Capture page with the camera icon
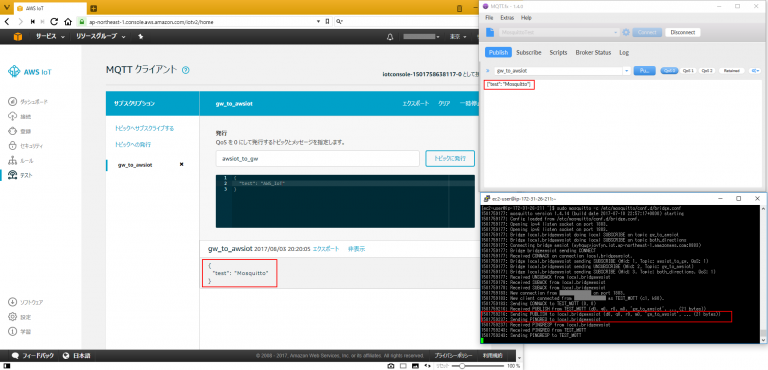Screen dimensions: 768x370 [391, 366]
